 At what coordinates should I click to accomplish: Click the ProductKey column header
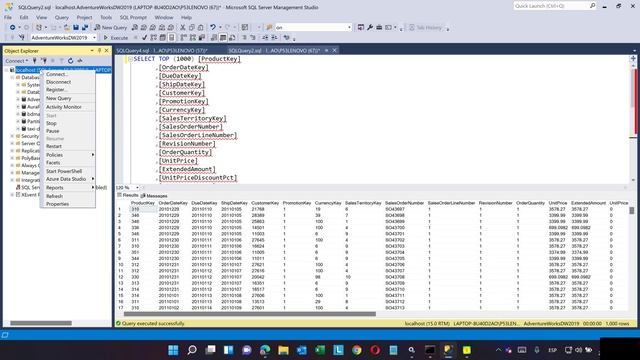pyautogui.click(x=142, y=203)
